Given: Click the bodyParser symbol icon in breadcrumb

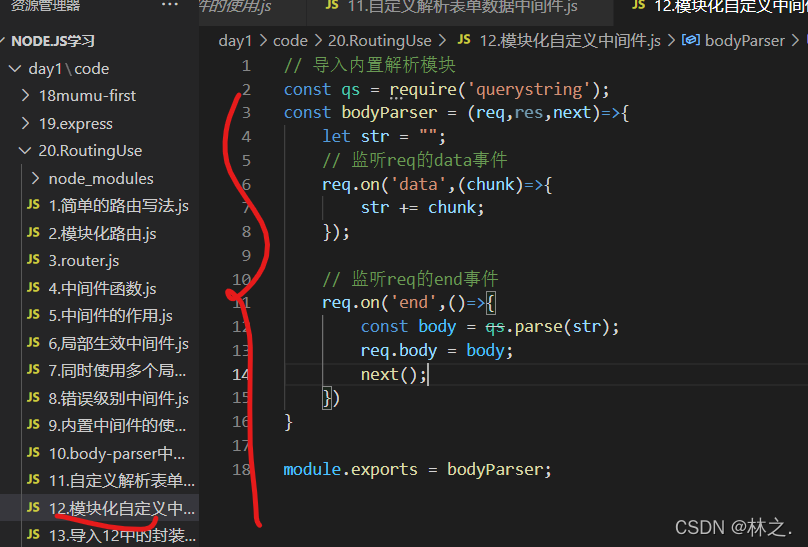Looking at the screenshot, I should pos(691,40).
